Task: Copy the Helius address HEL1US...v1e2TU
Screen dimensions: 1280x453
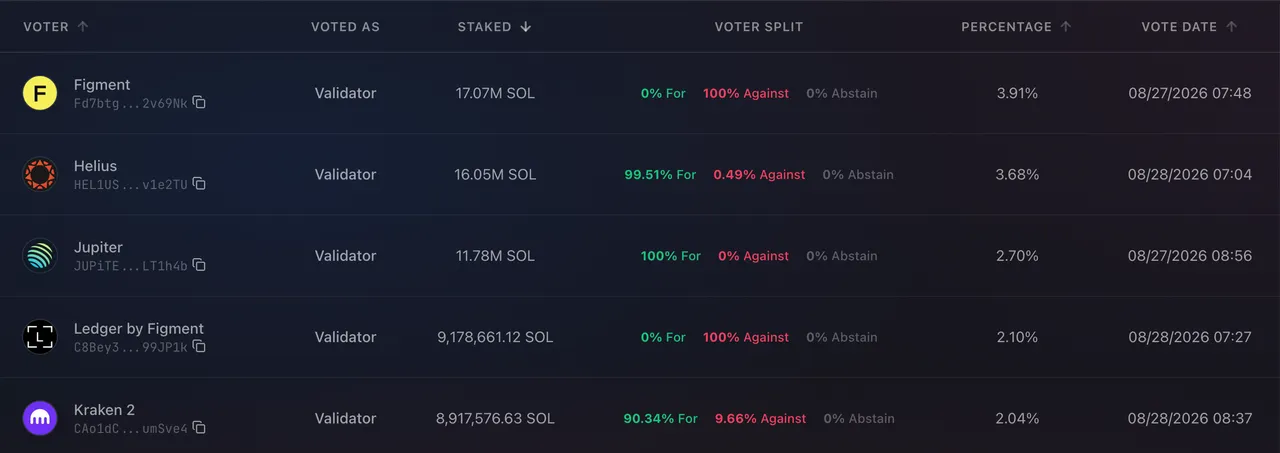Action: pyautogui.click(x=199, y=184)
